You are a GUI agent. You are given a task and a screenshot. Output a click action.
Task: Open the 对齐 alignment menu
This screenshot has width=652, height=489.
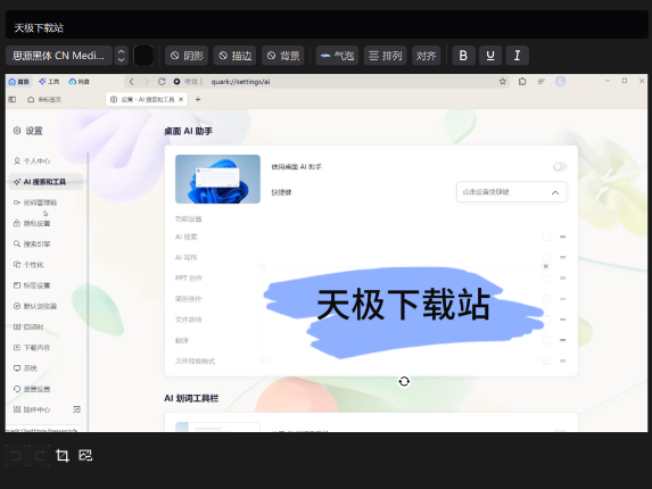click(426, 55)
